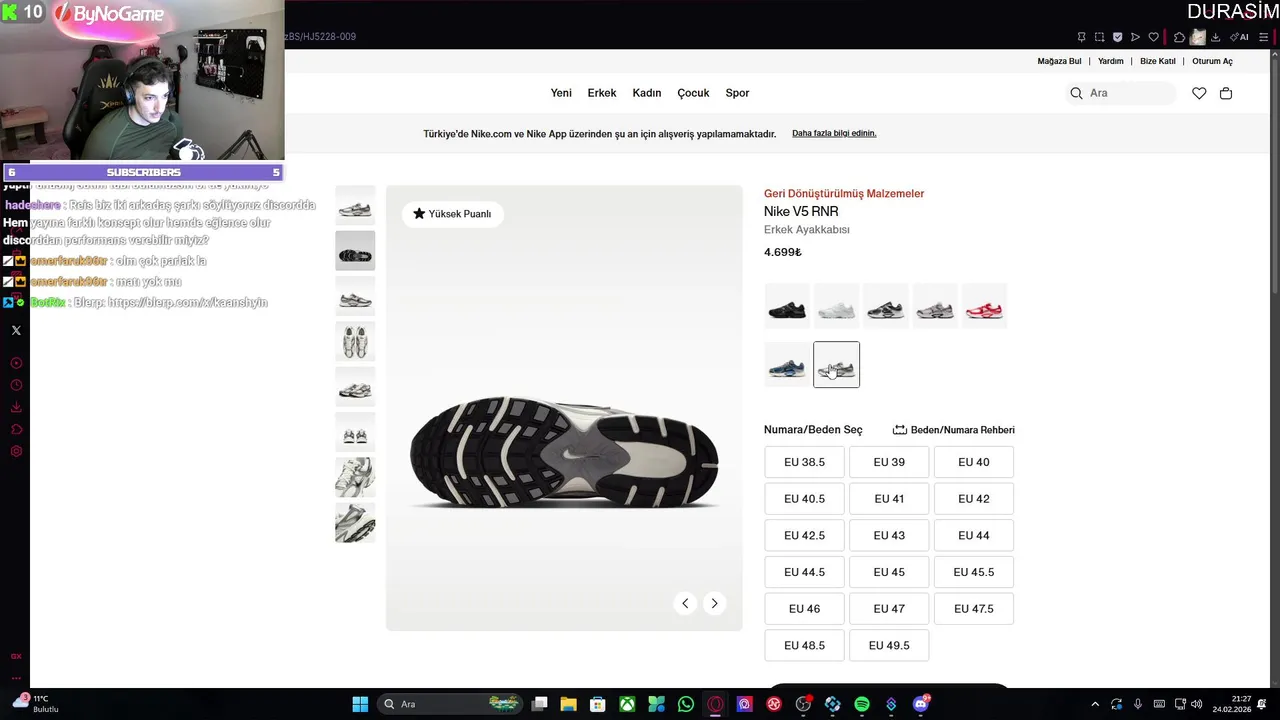Click the Windows taskbar Ara search box
This screenshot has height=720, width=1280.
pos(450,704)
